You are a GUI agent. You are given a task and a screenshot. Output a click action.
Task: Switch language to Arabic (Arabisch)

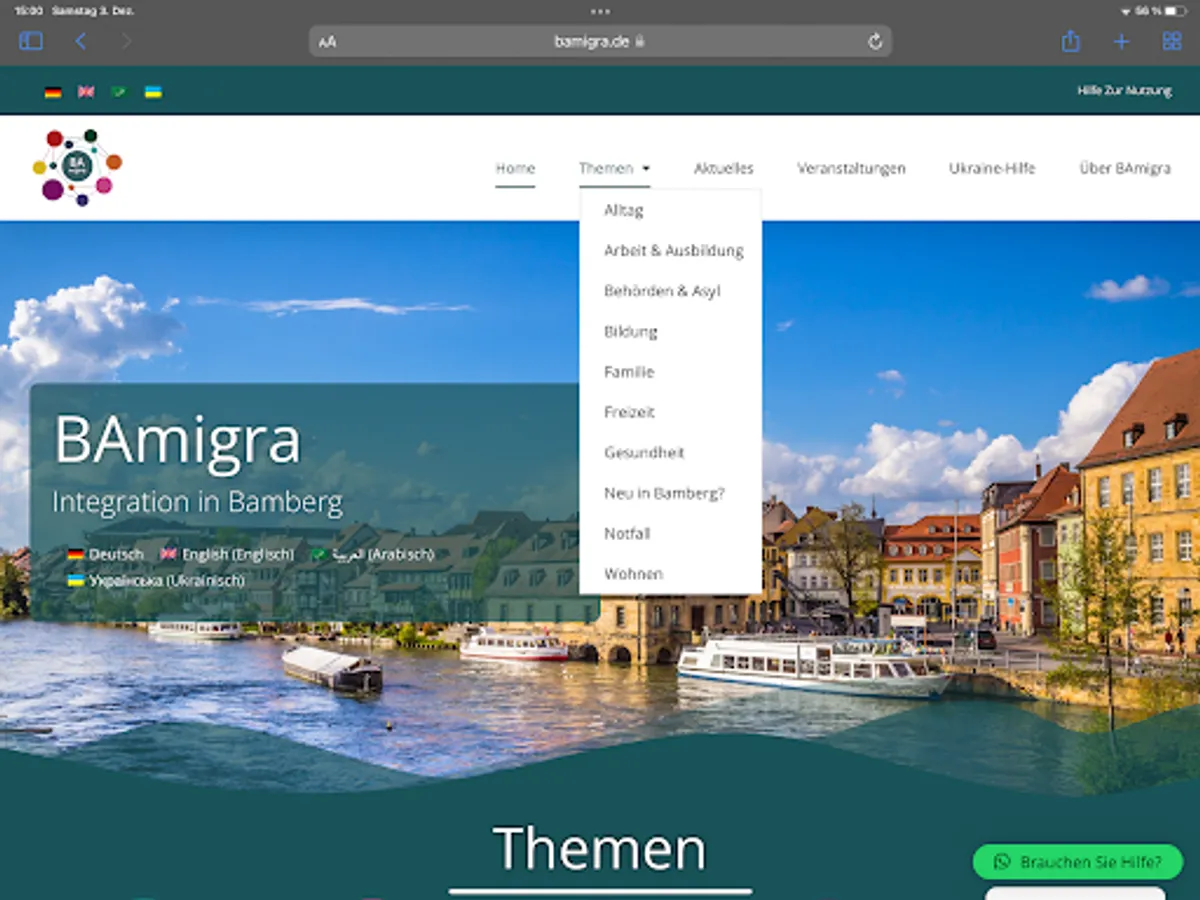pos(372,554)
